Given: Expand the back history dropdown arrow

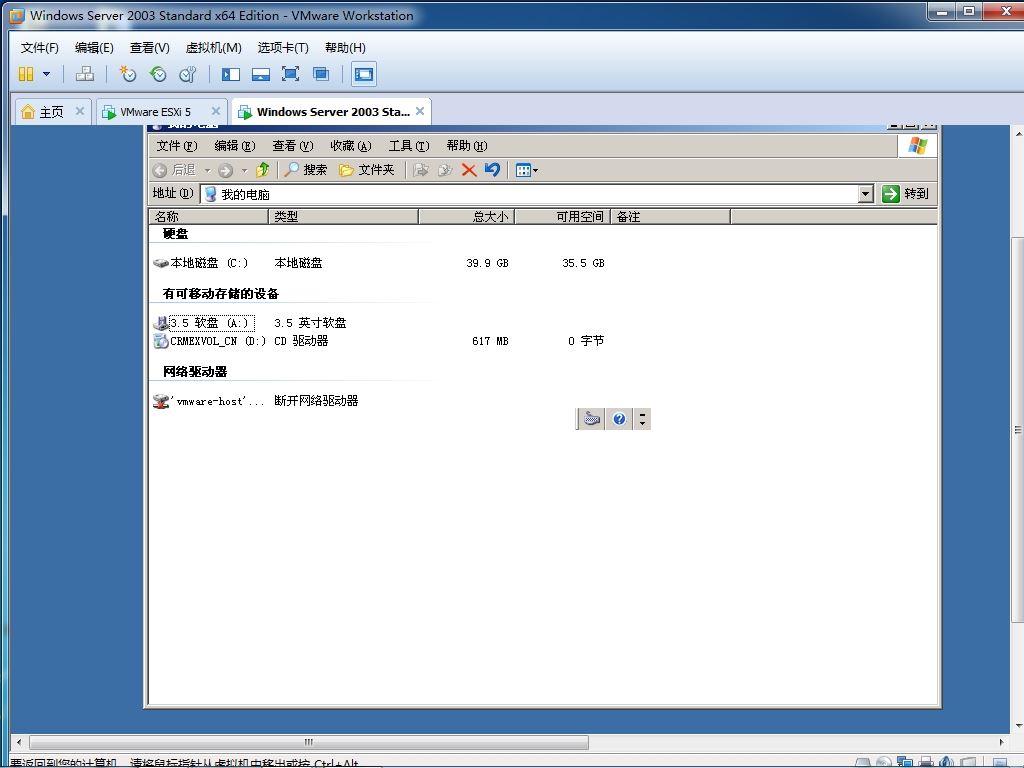Looking at the screenshot, I should coord(207,170).
